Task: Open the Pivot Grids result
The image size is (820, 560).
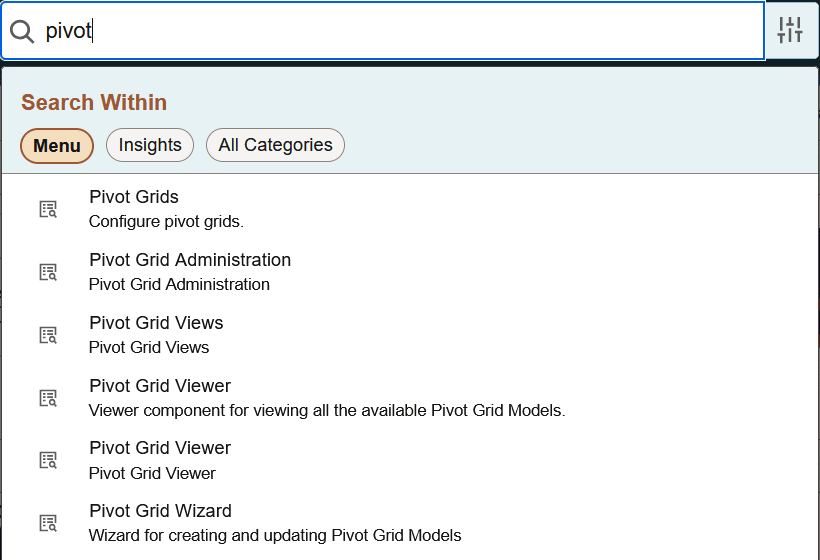Action: pyautogui.click(x=134, y=197)
